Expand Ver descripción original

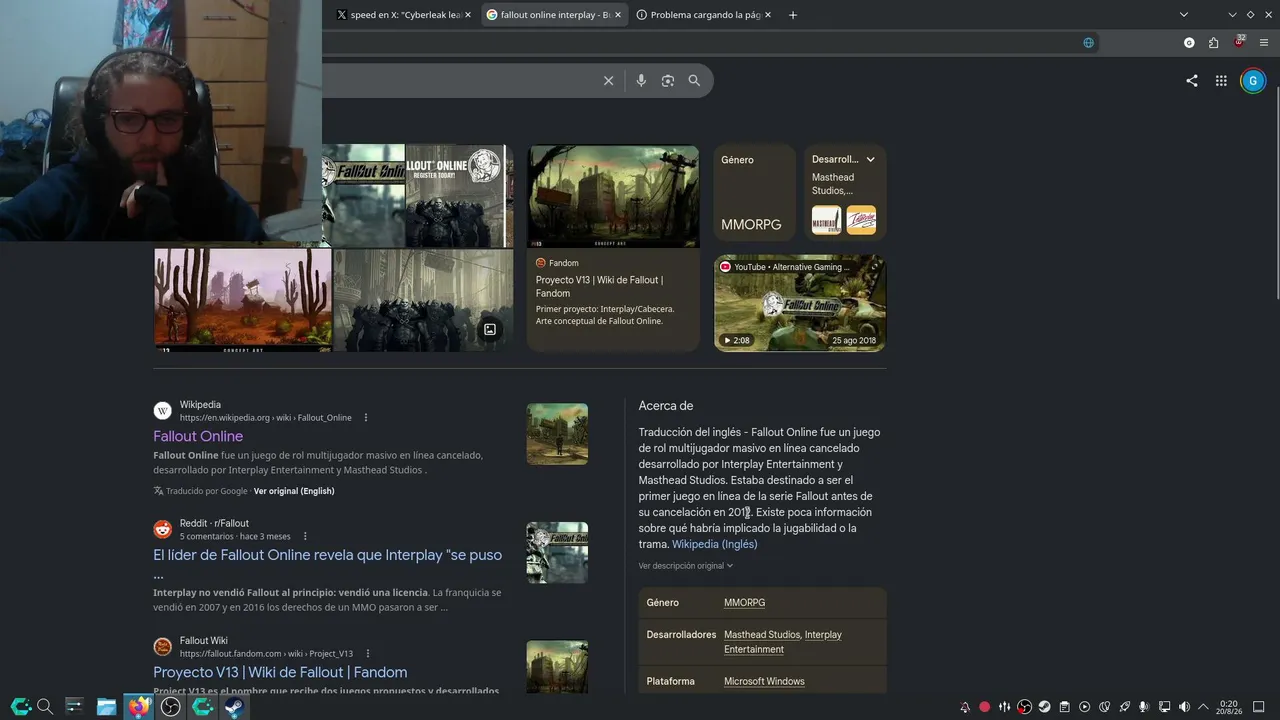pos(686,566)
